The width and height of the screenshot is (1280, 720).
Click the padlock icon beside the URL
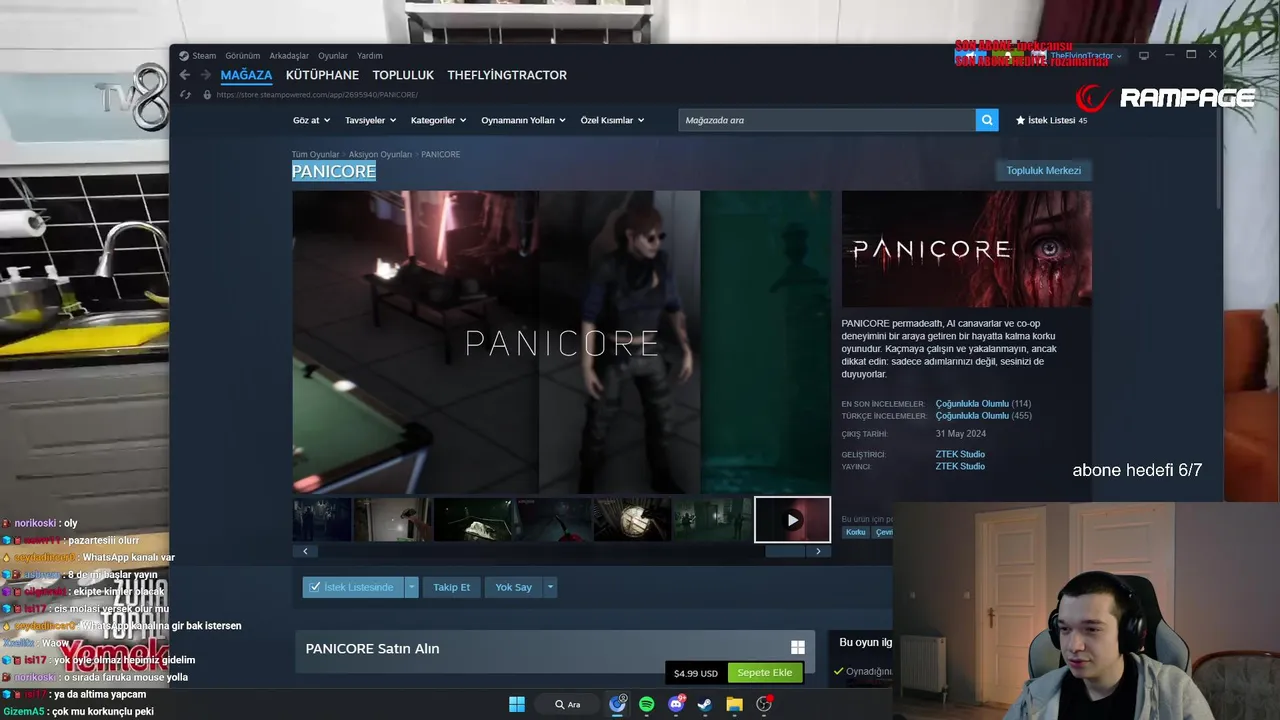207,95
